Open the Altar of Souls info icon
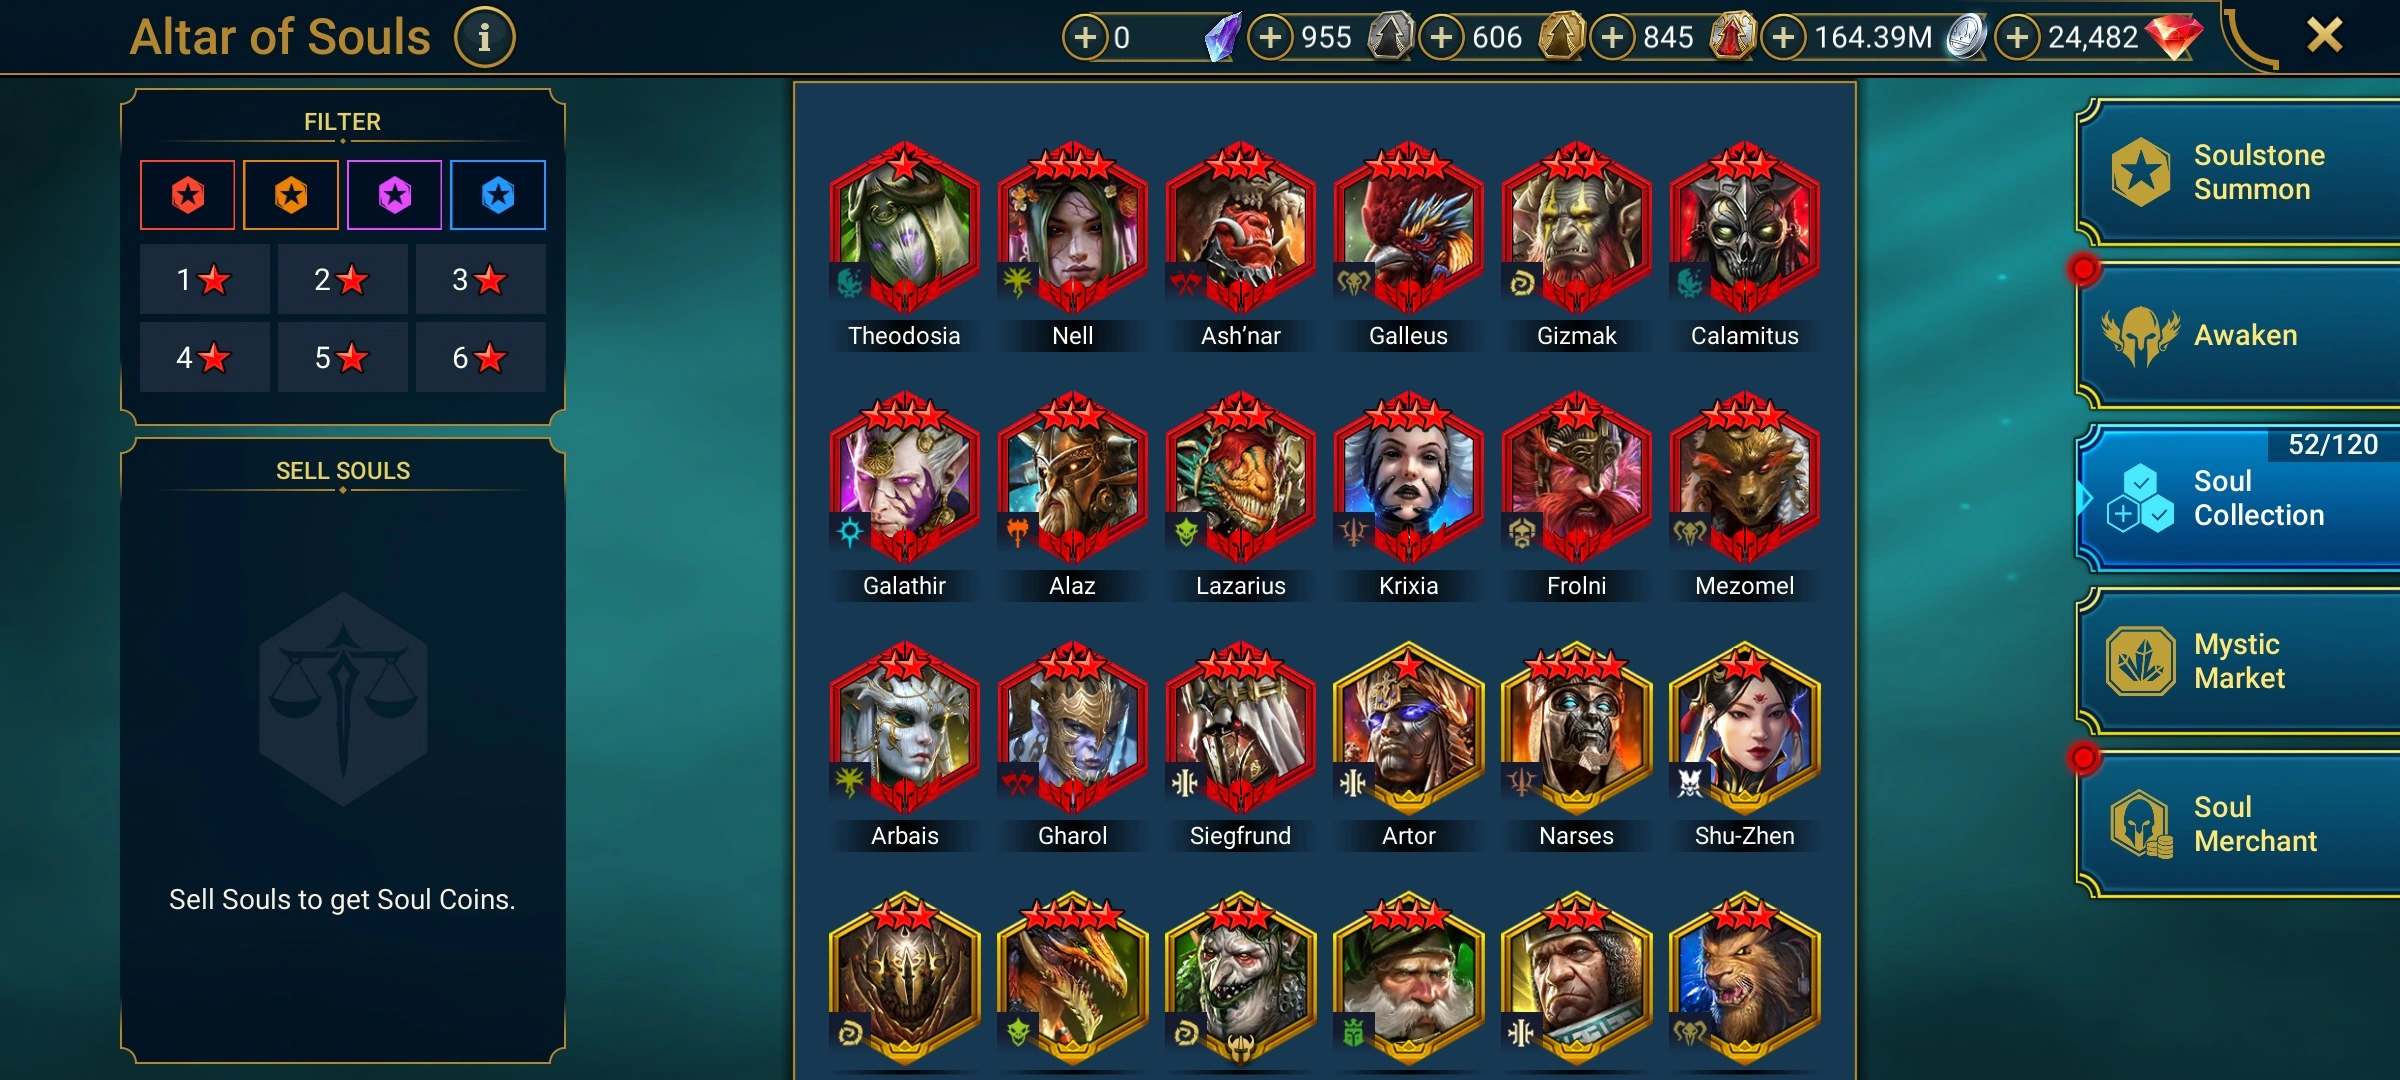Viewport: 2400px width, 1080px height. pos(485,38)
